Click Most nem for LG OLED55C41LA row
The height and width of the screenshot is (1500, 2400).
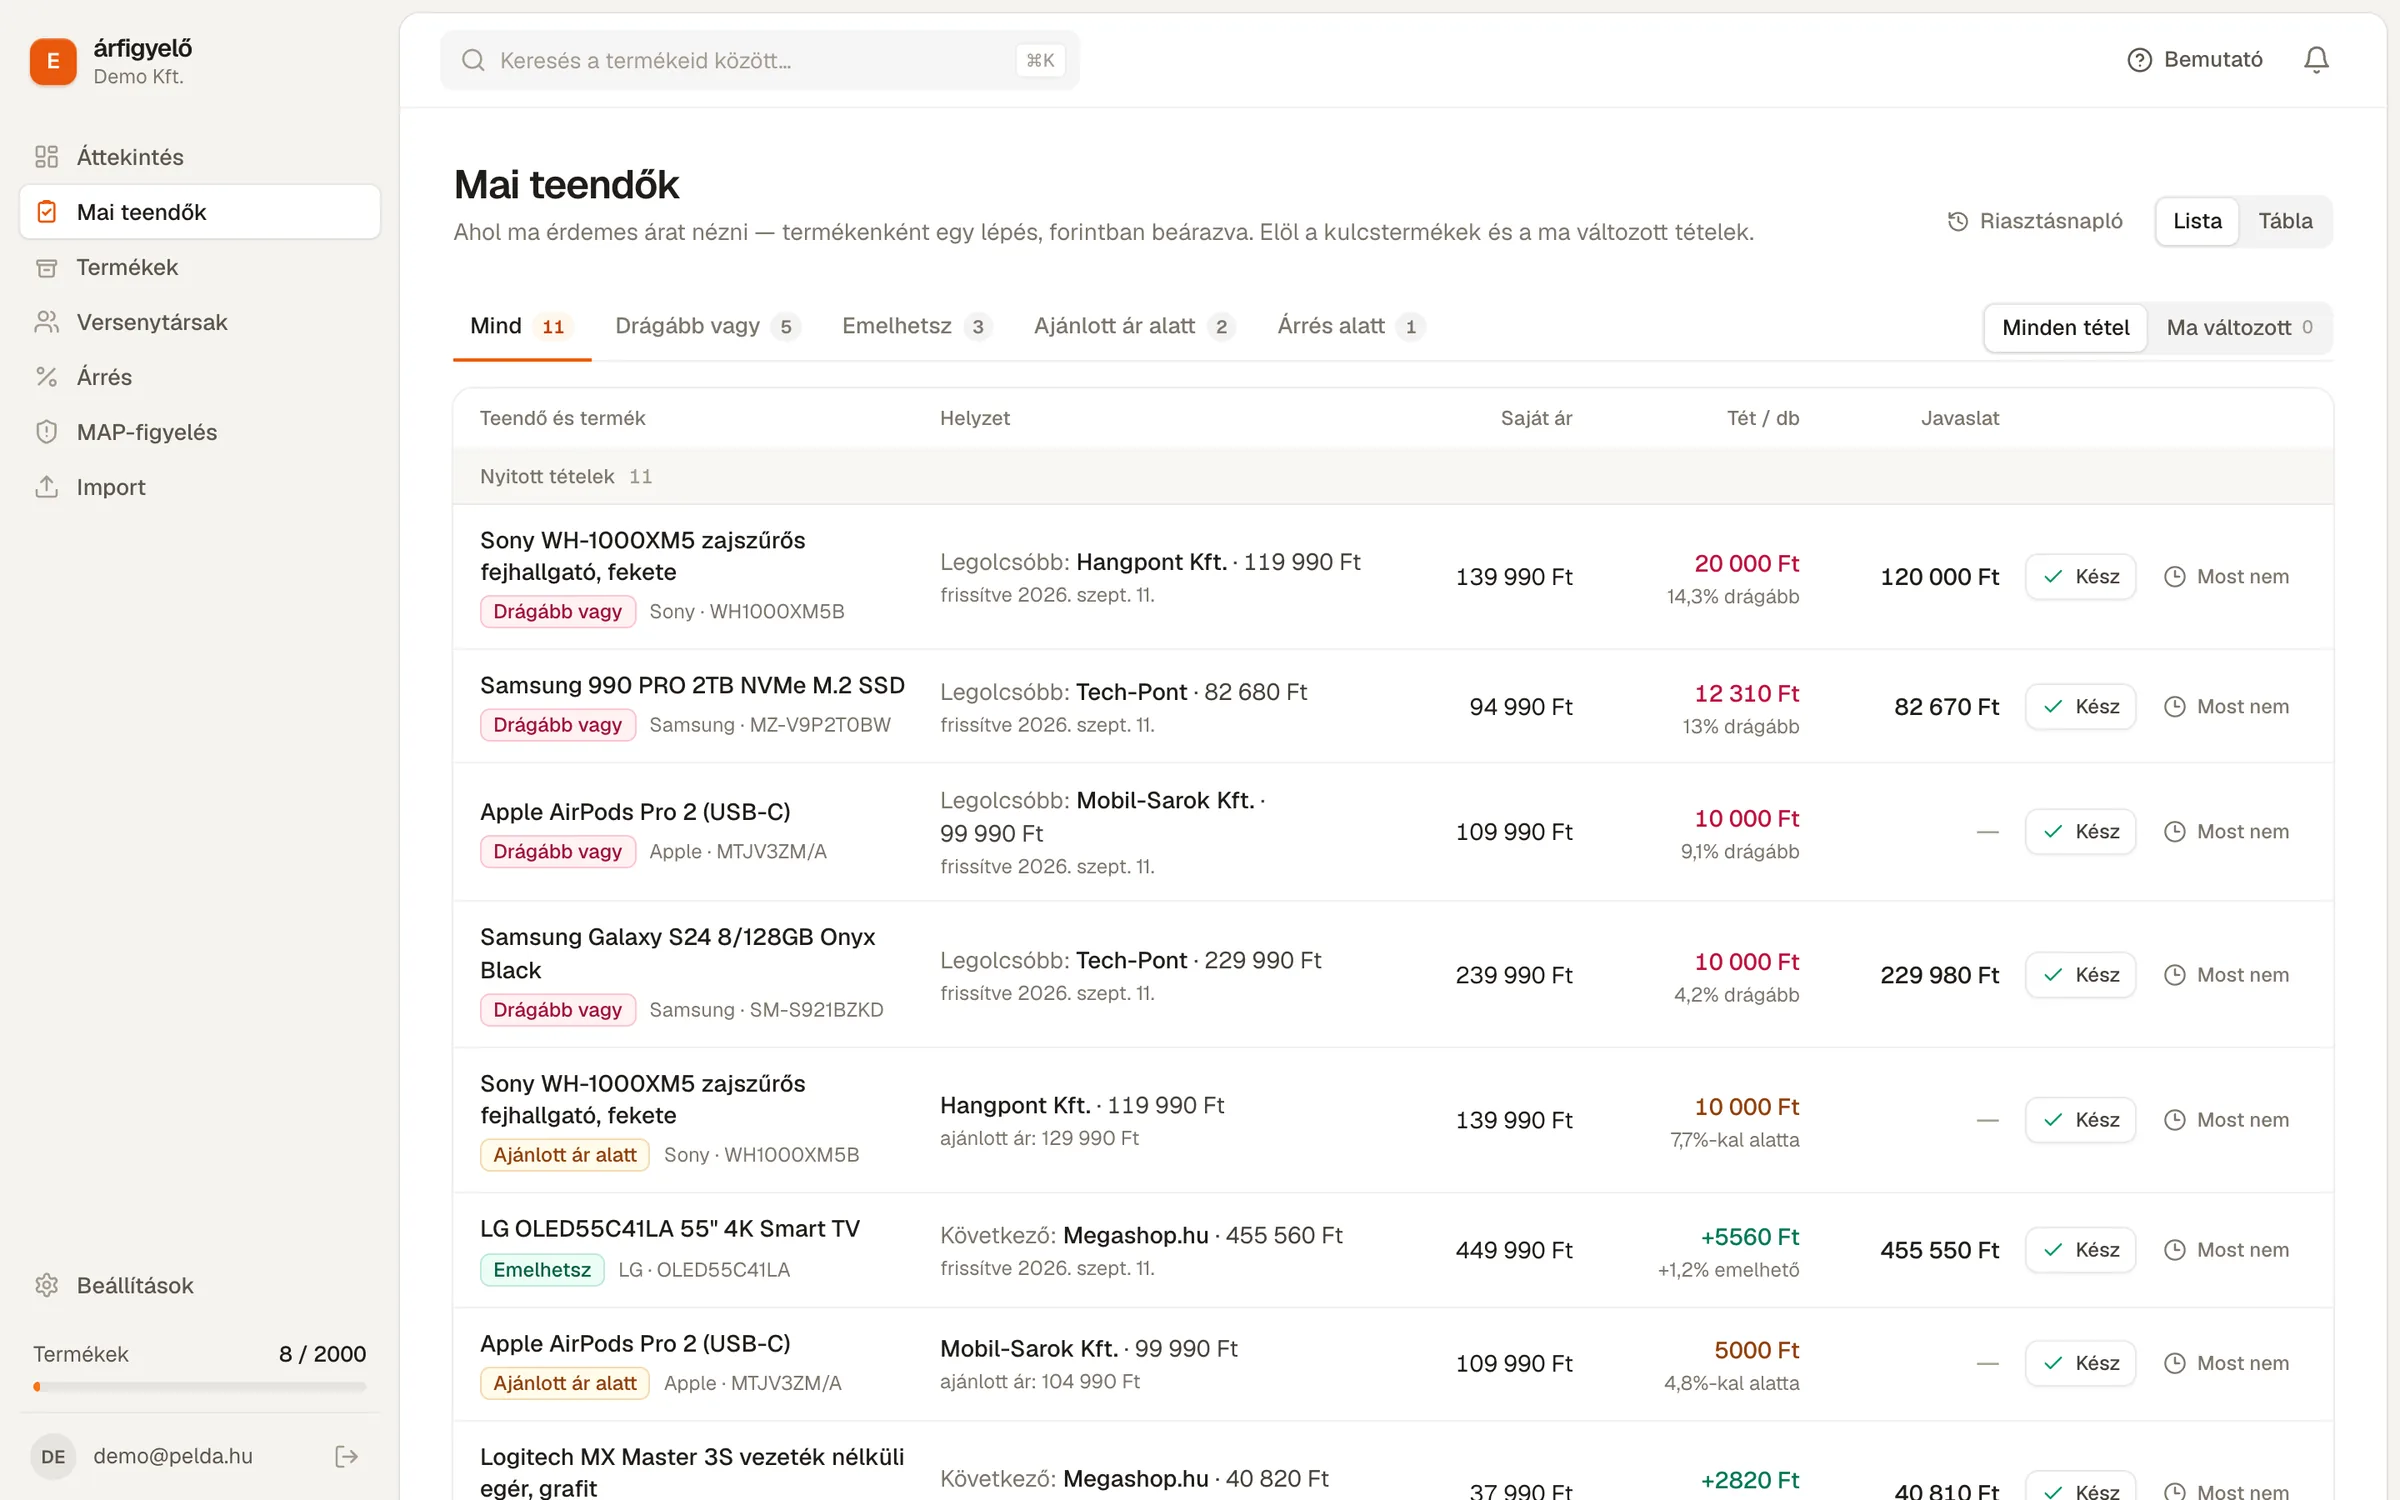(x=2226, y=1250)
